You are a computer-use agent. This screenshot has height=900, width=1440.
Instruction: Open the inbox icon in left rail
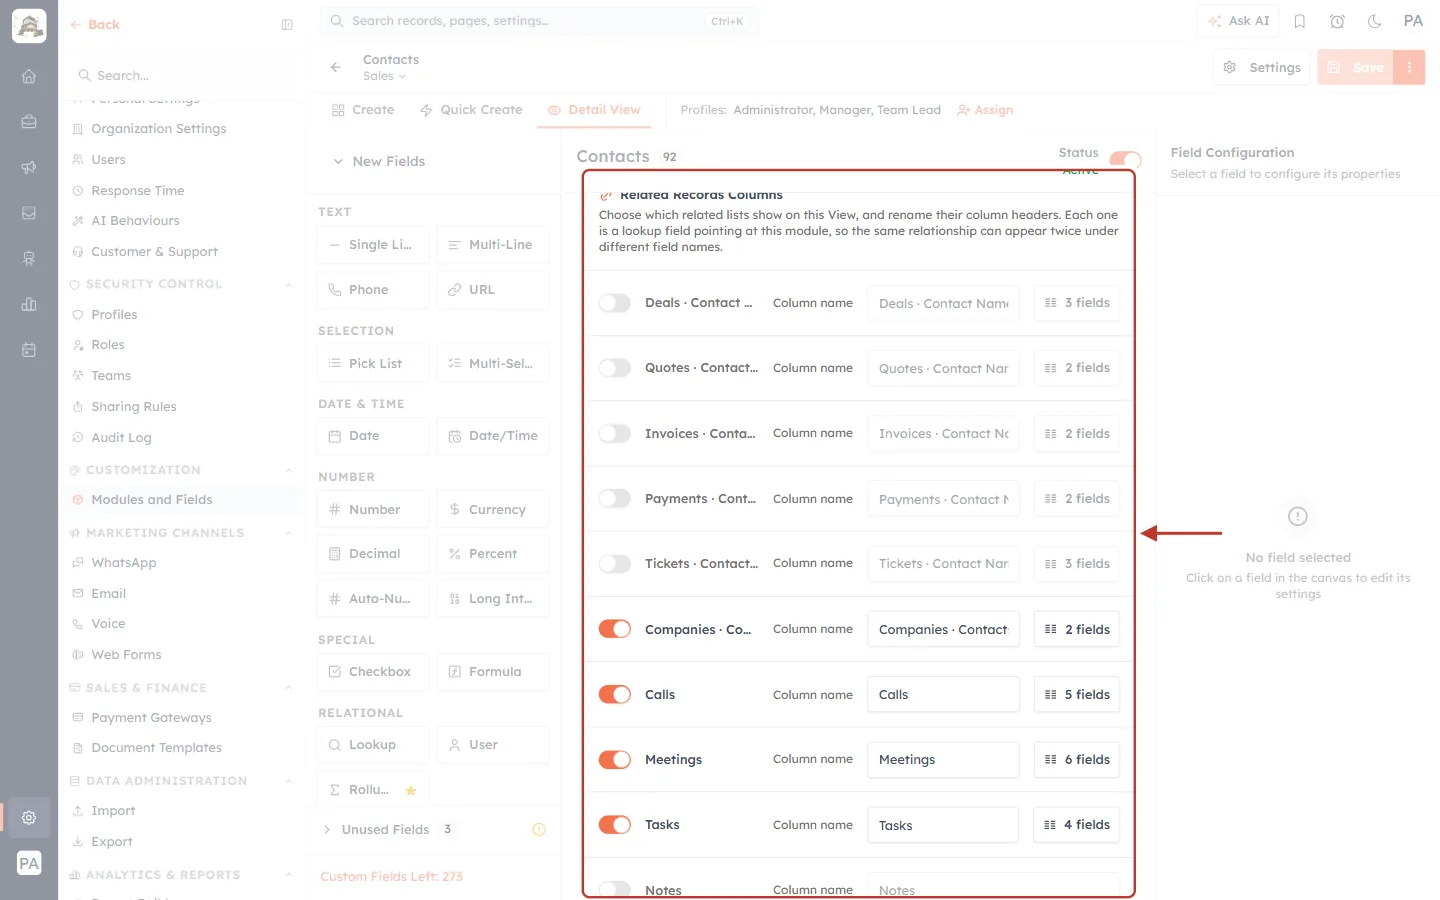[x=29, y=213]
